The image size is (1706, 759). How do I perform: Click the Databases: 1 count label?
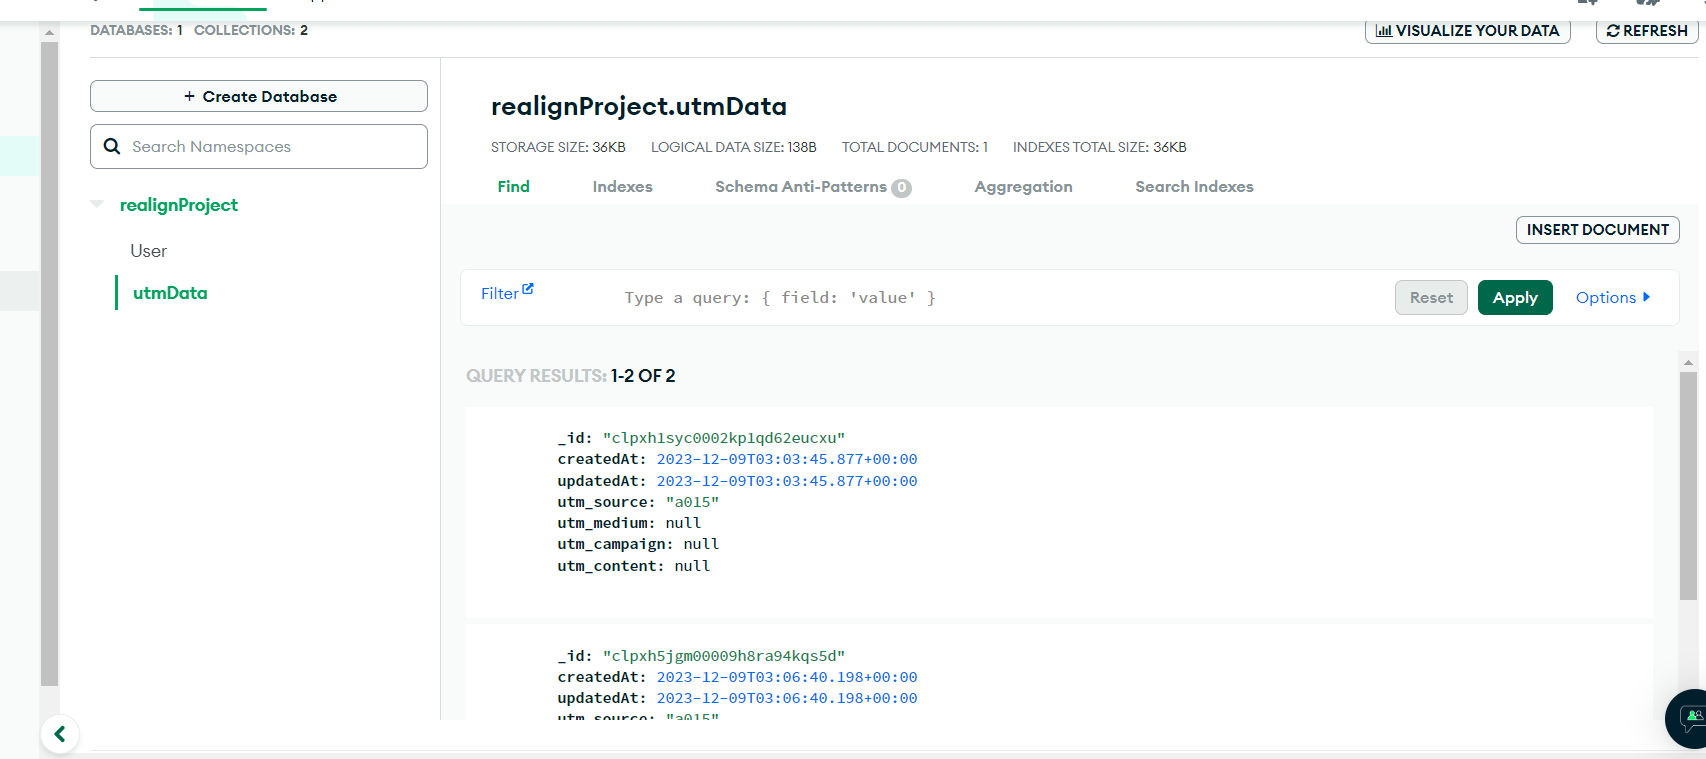click(x=136, y=30)
